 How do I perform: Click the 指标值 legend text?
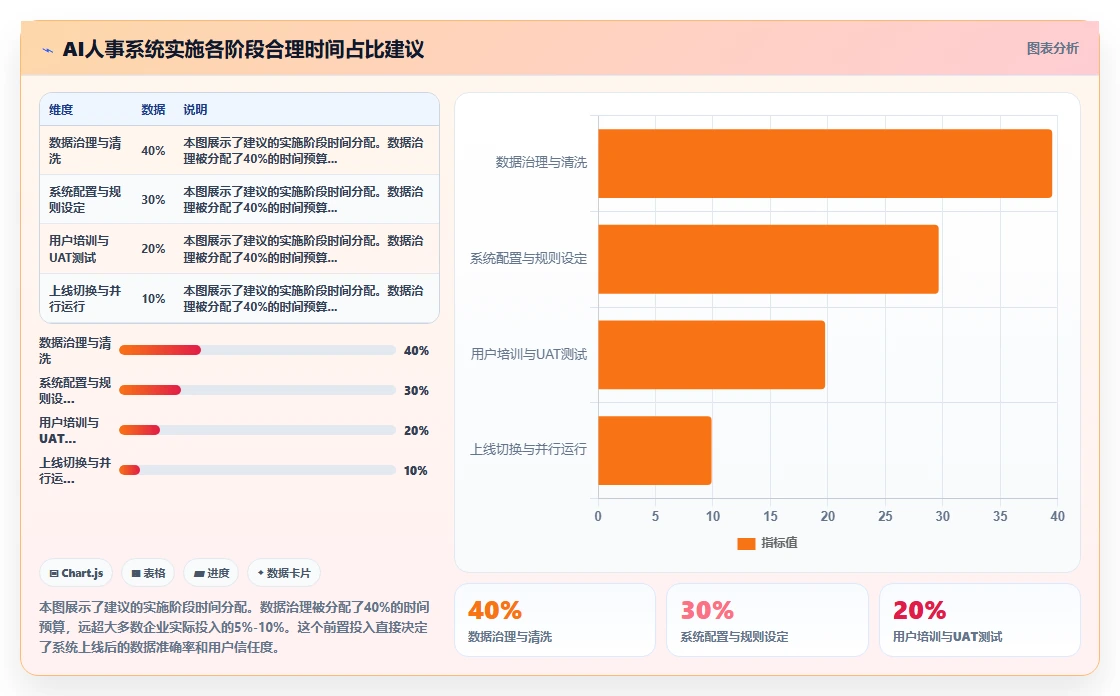click(x=779, y=543)
